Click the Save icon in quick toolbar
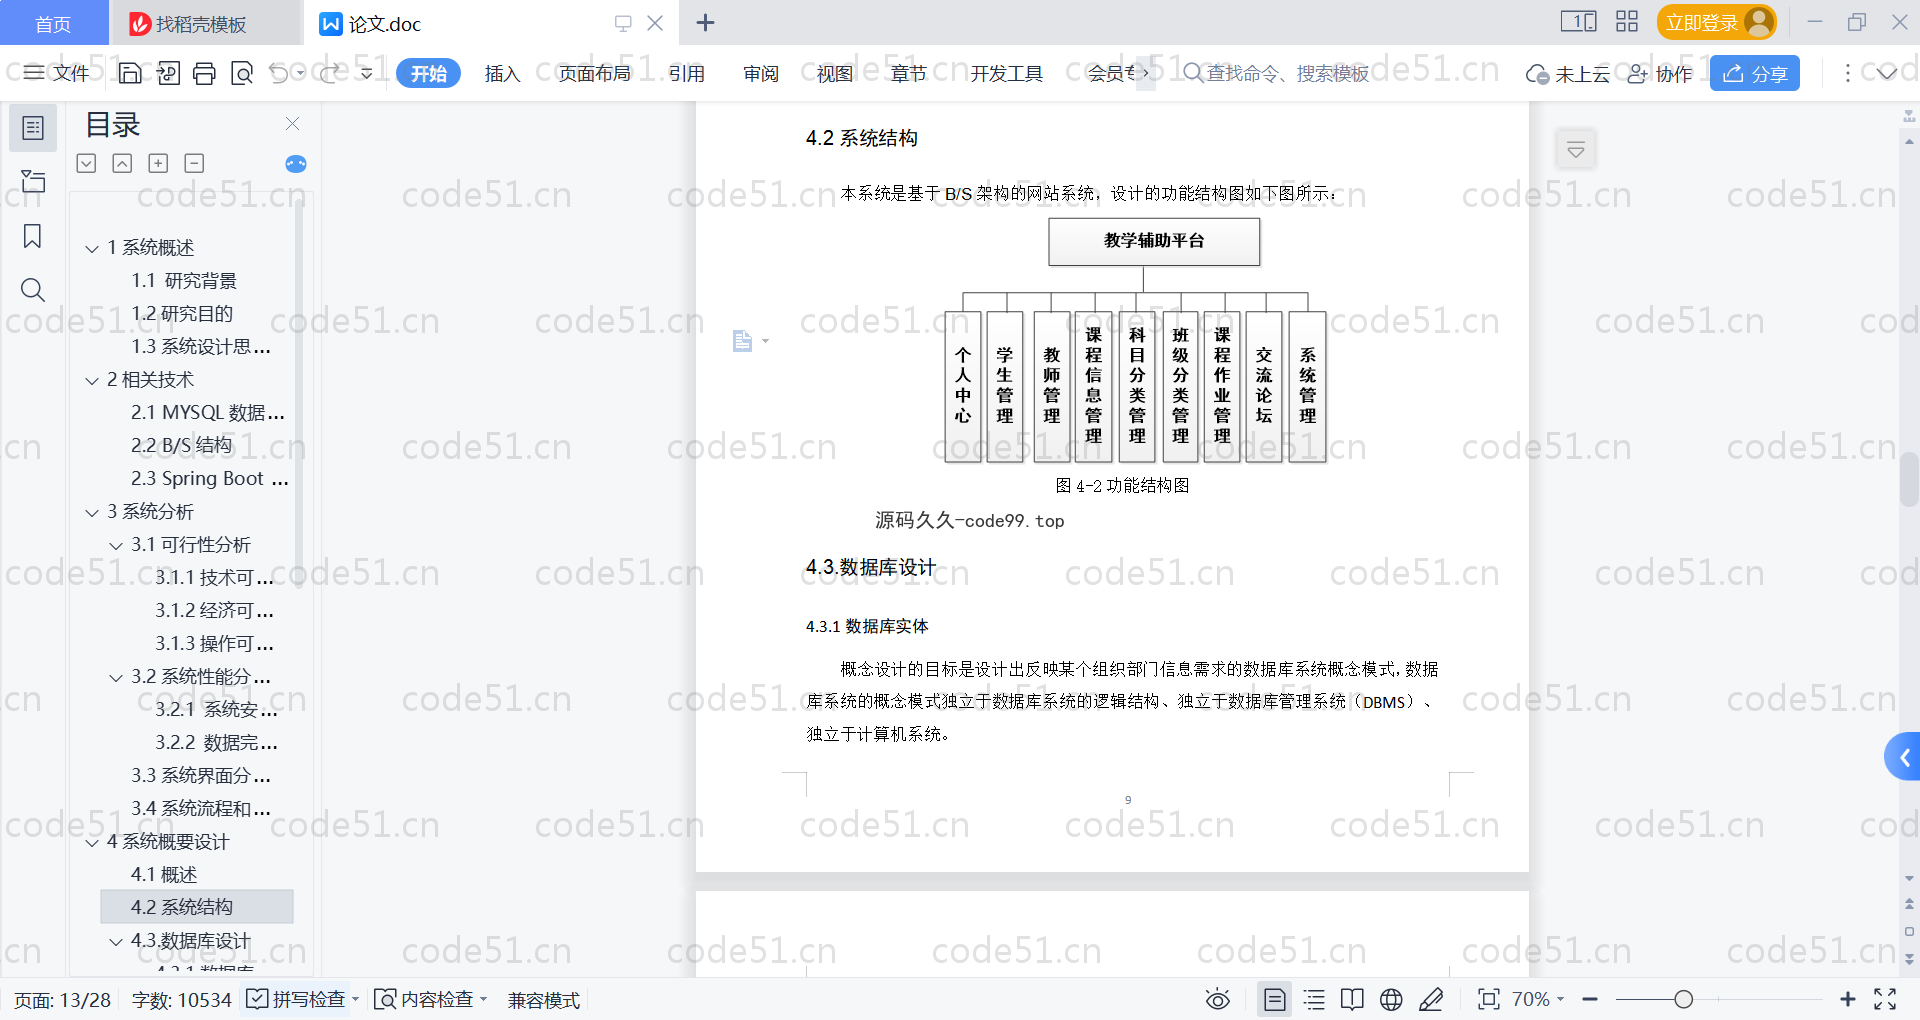This screenshot has width=1920, height=1020. [130, 73]
